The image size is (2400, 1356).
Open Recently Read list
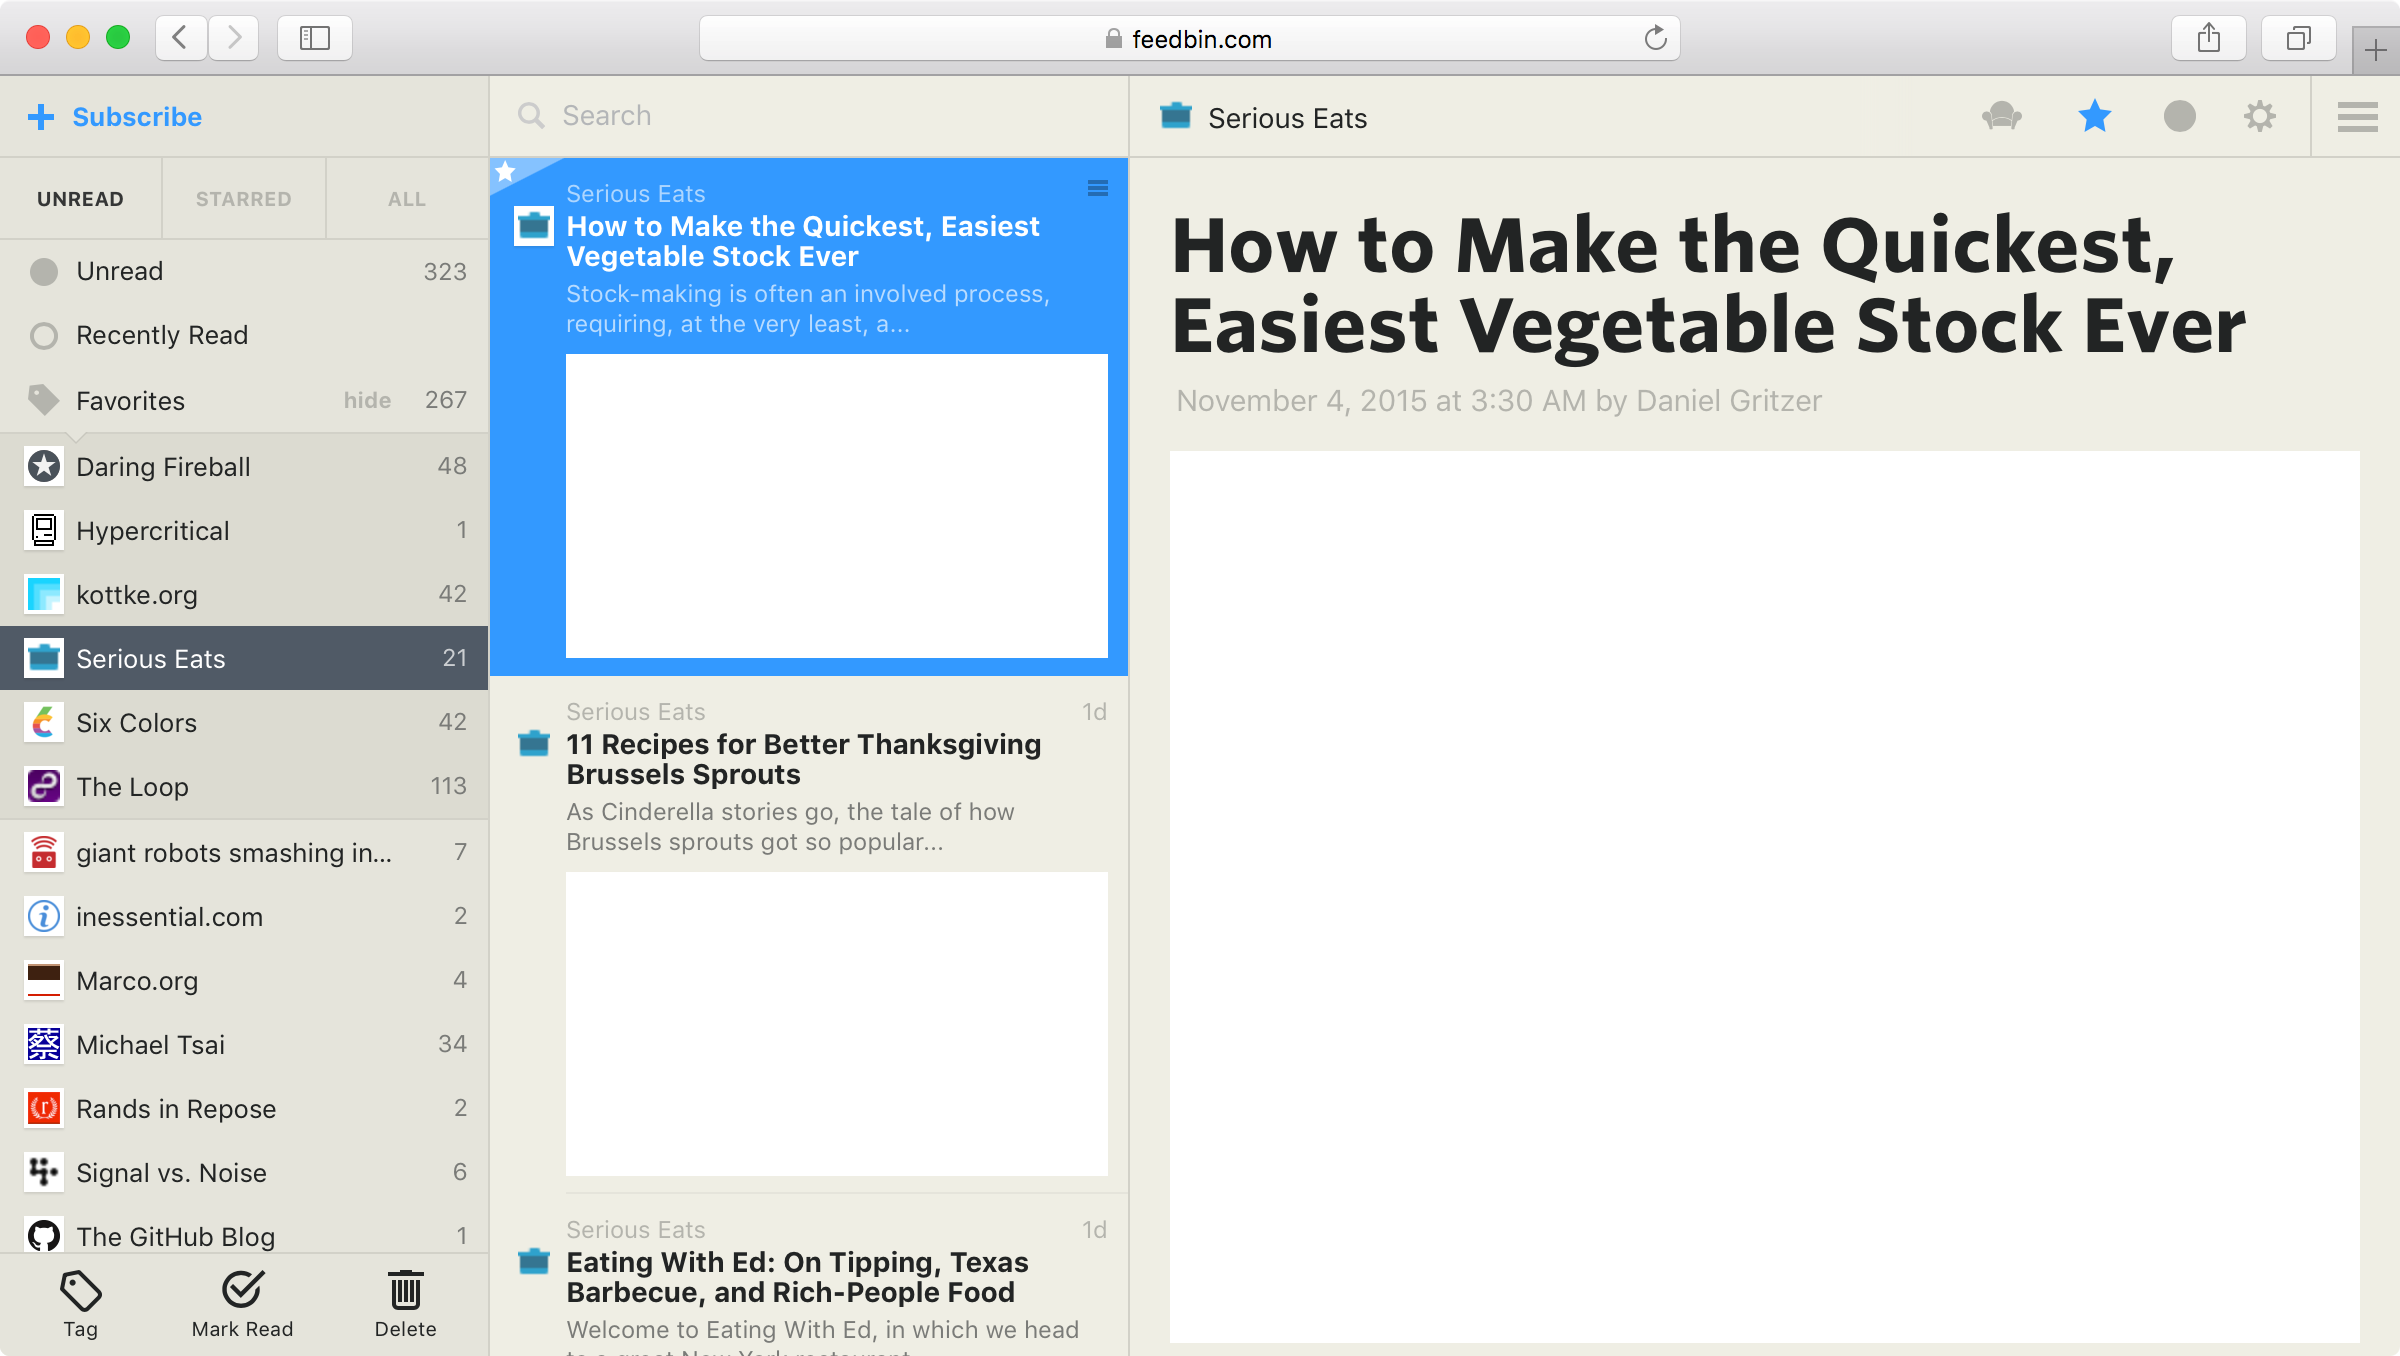(x=244, y=335)
